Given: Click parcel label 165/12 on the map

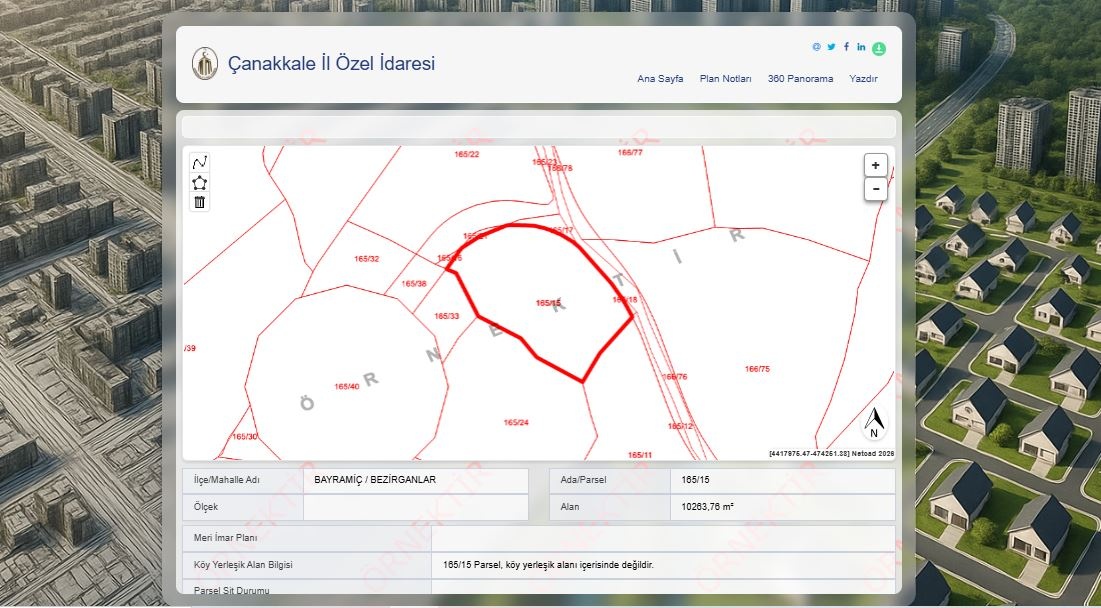Looking at the screenshot, I should [x=680, y=426].
